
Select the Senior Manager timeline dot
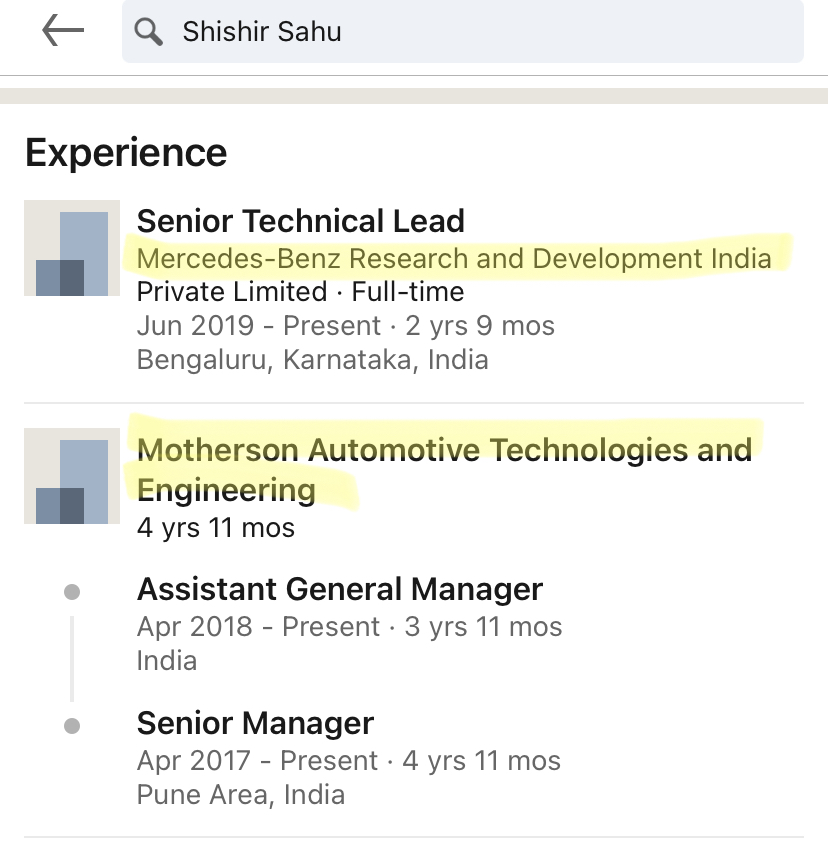(x=72, y=726)
